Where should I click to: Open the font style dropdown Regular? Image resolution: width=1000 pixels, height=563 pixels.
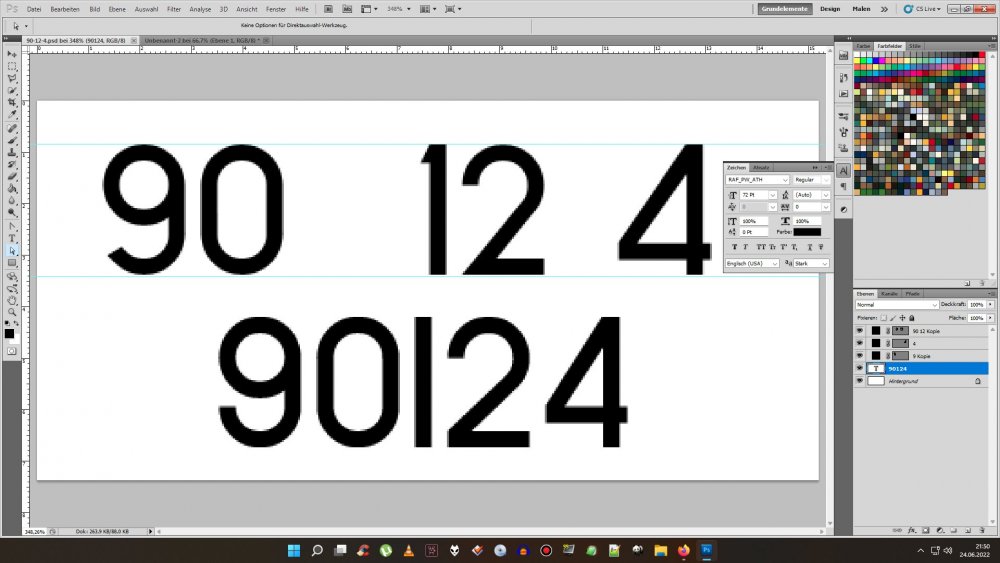[x=811, y=180]
